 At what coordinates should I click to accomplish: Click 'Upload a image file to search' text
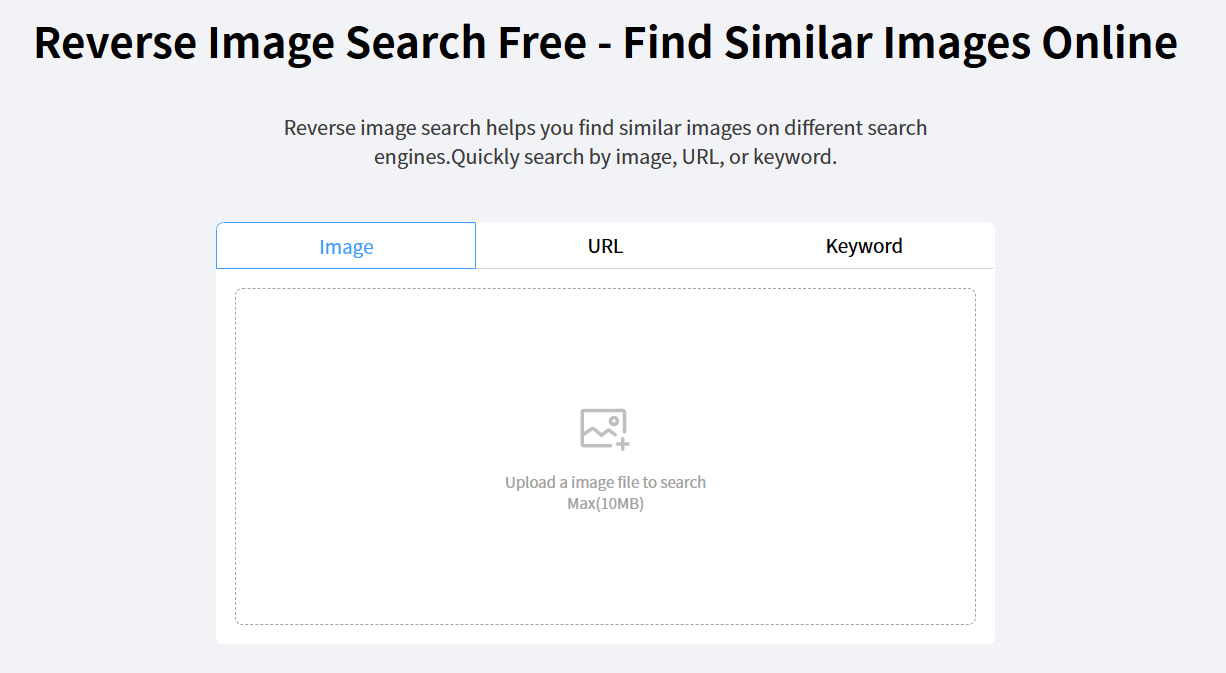(605, 482)
